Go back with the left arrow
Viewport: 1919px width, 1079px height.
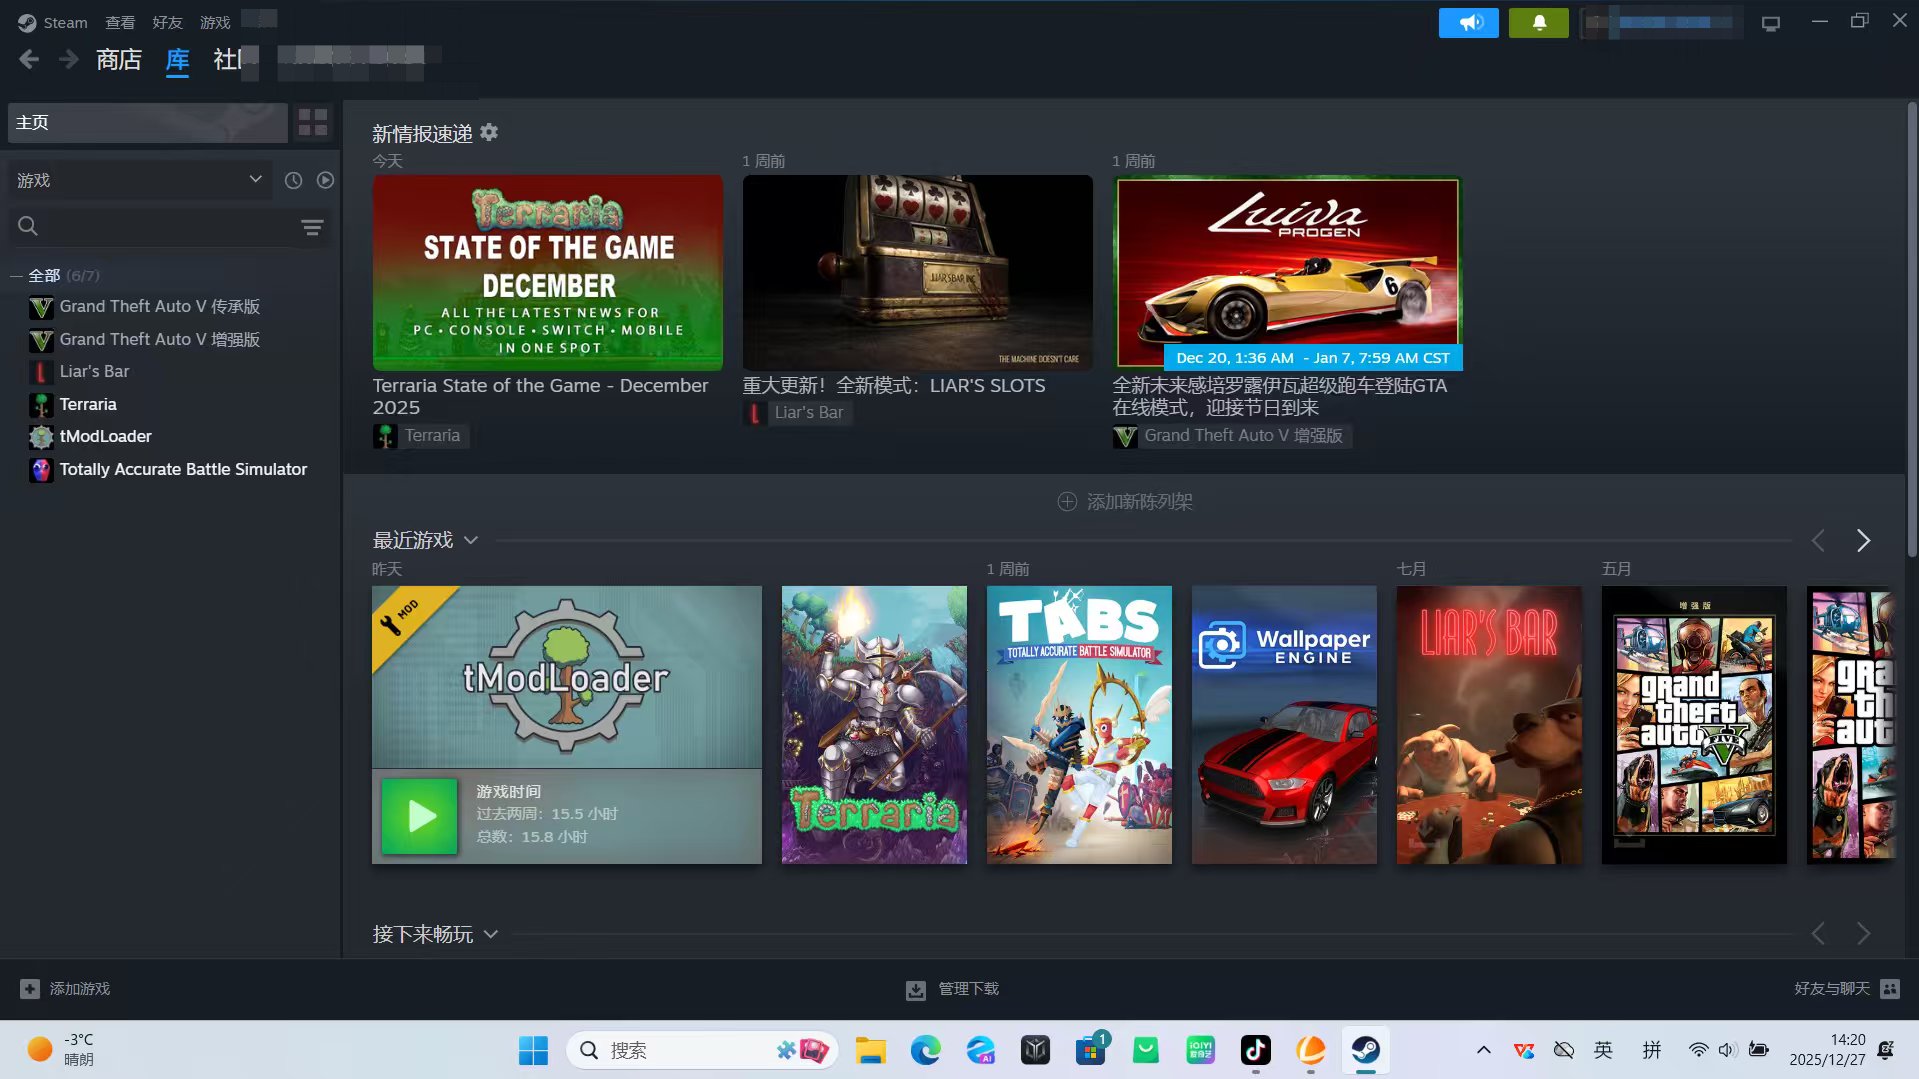tap(29, 60)
